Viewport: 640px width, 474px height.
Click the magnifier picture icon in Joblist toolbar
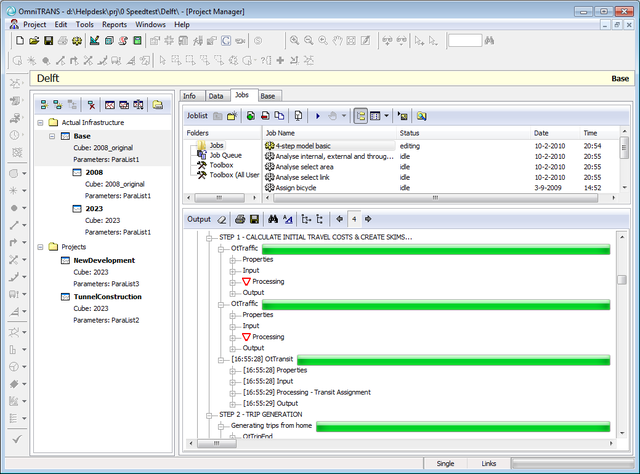422,116
